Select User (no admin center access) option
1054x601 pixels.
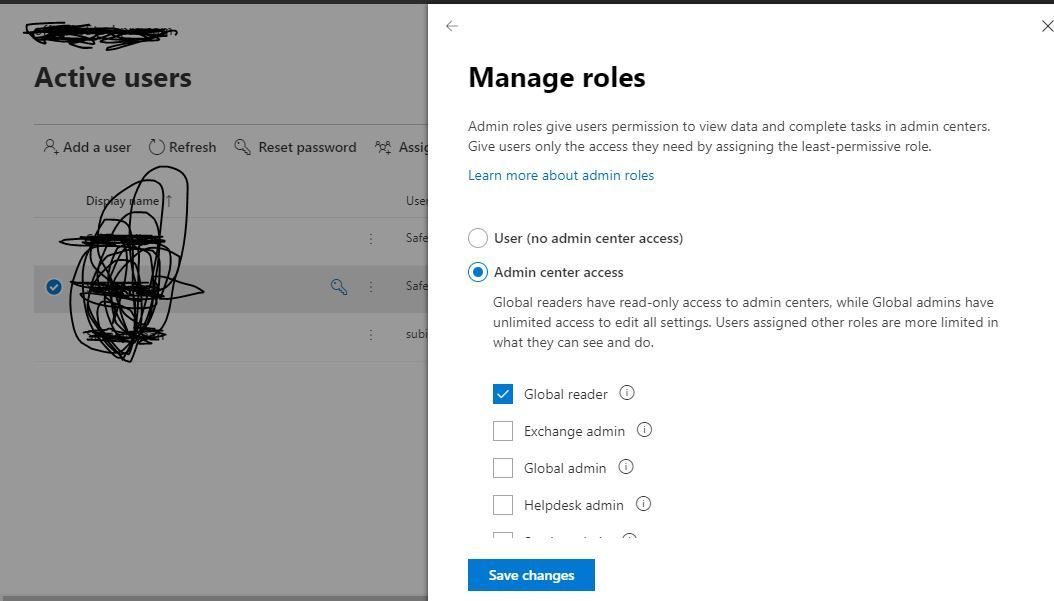(478, 238)
